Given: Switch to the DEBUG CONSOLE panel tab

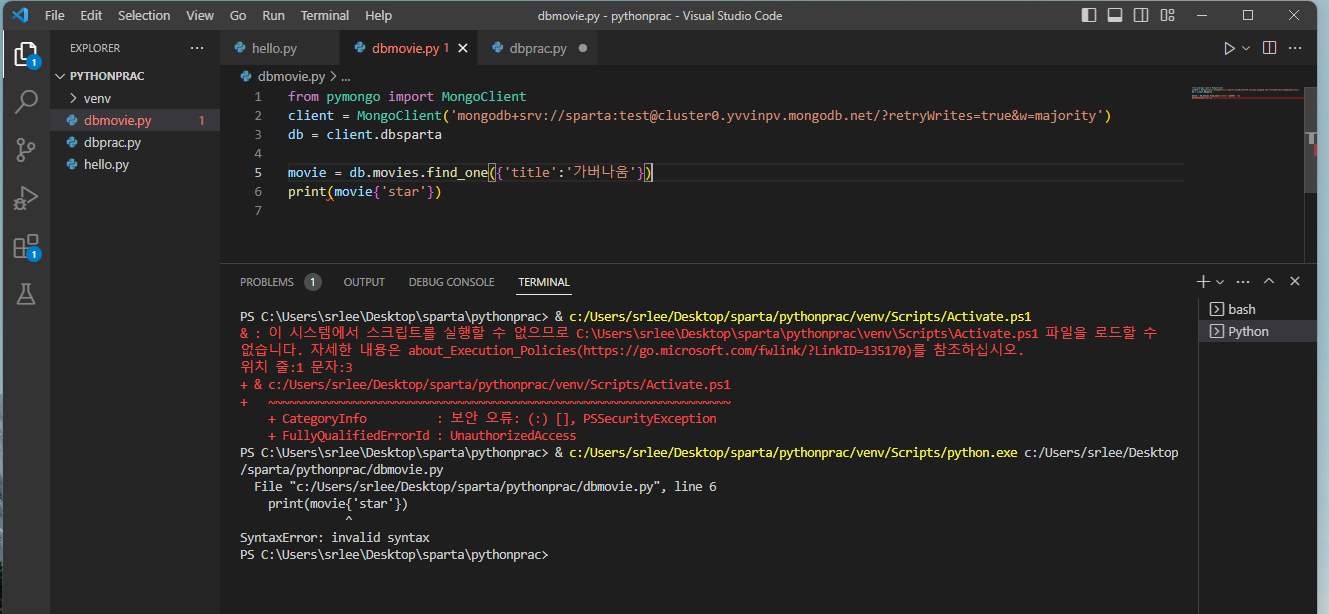Looking at the screenshot, I should point(451,282).
